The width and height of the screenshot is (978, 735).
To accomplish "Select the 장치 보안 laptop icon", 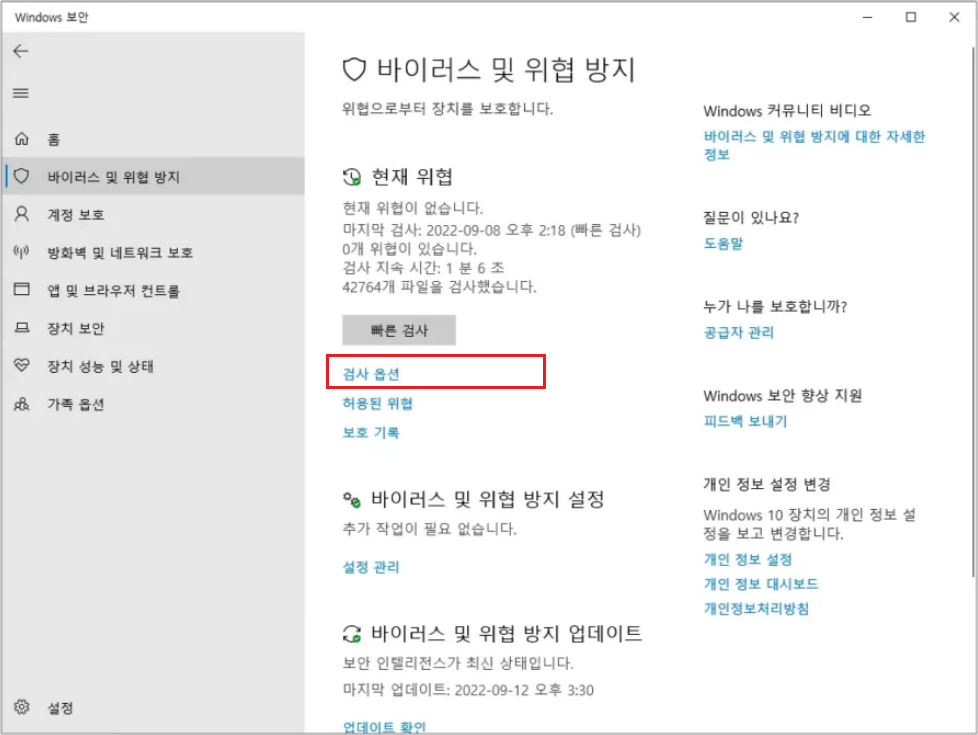I will 22,329.
